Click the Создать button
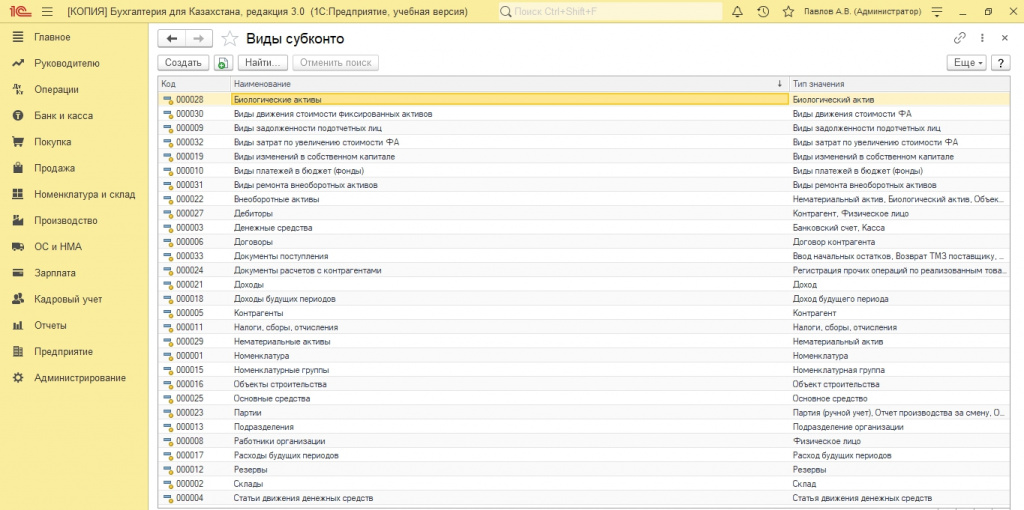This screenshot has width=1024, height=510. [183, 63]
